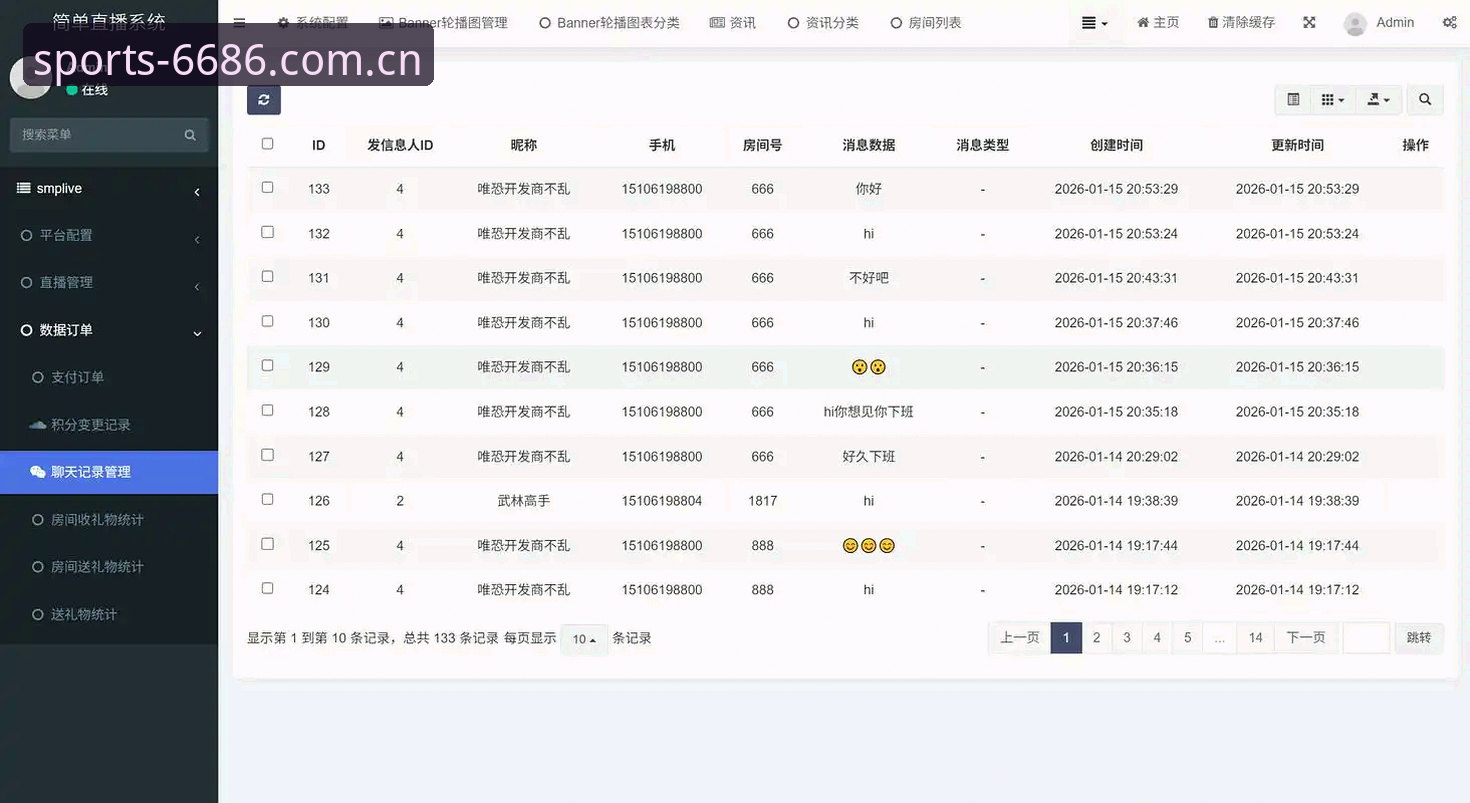Click 清除缓存 clear cache
Viewport: 1470px width, 803px height.
pos(1241,22)
